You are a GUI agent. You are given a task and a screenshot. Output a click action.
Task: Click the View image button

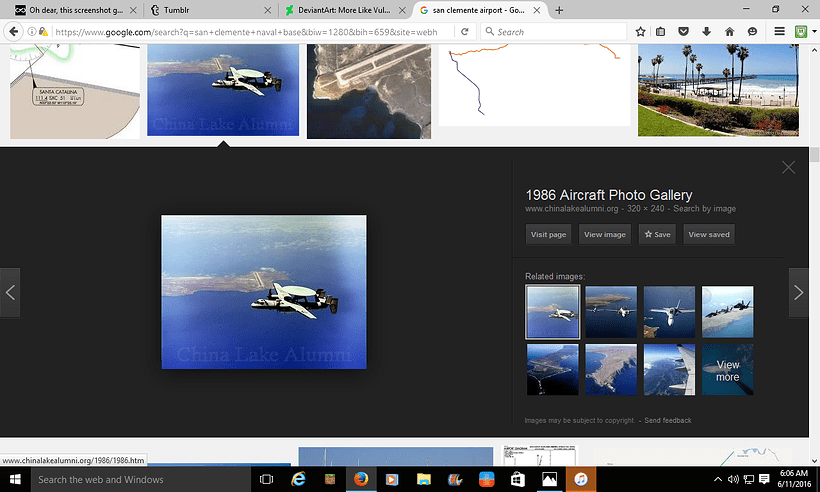605,234
